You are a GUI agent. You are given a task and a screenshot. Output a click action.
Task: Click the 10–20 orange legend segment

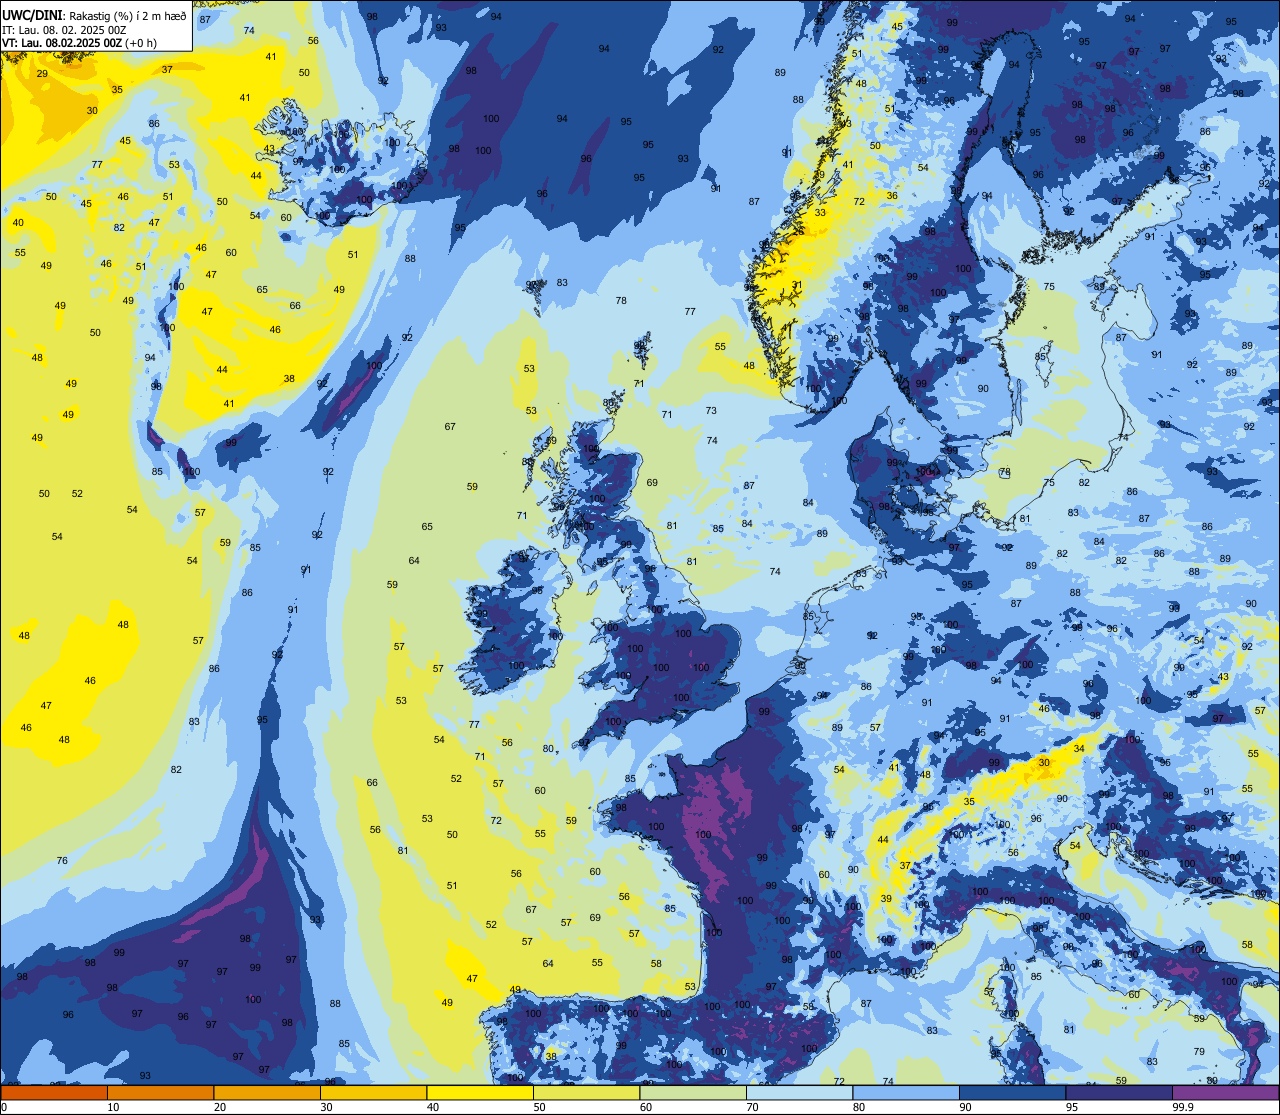(160, 1092)
